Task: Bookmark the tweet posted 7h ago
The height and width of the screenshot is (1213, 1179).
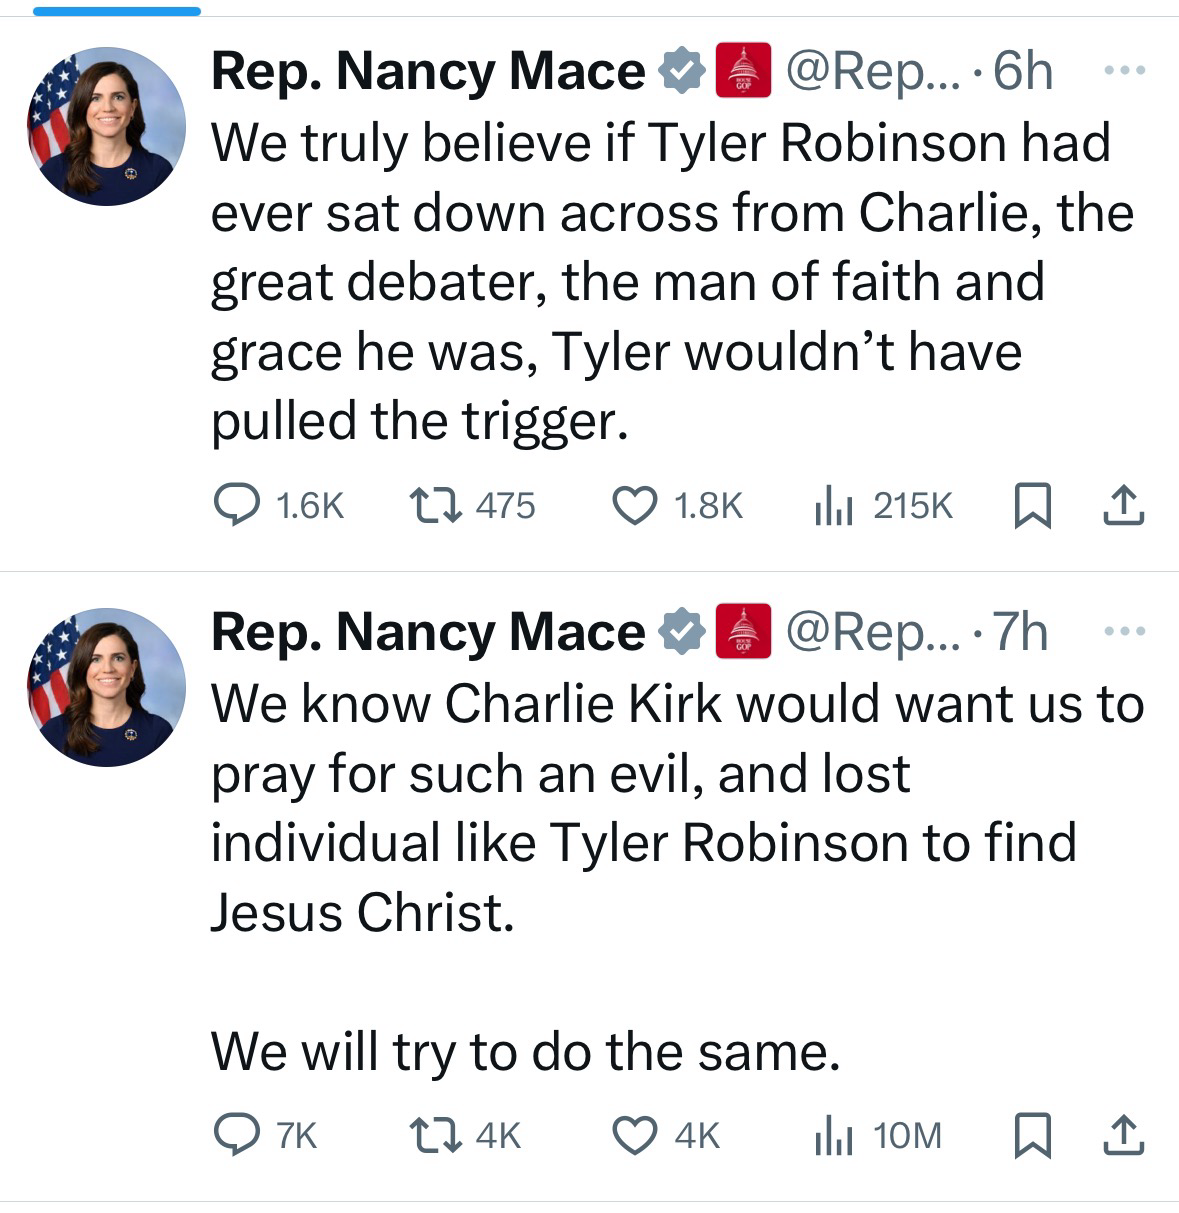Action: tap(1032, 1136)
